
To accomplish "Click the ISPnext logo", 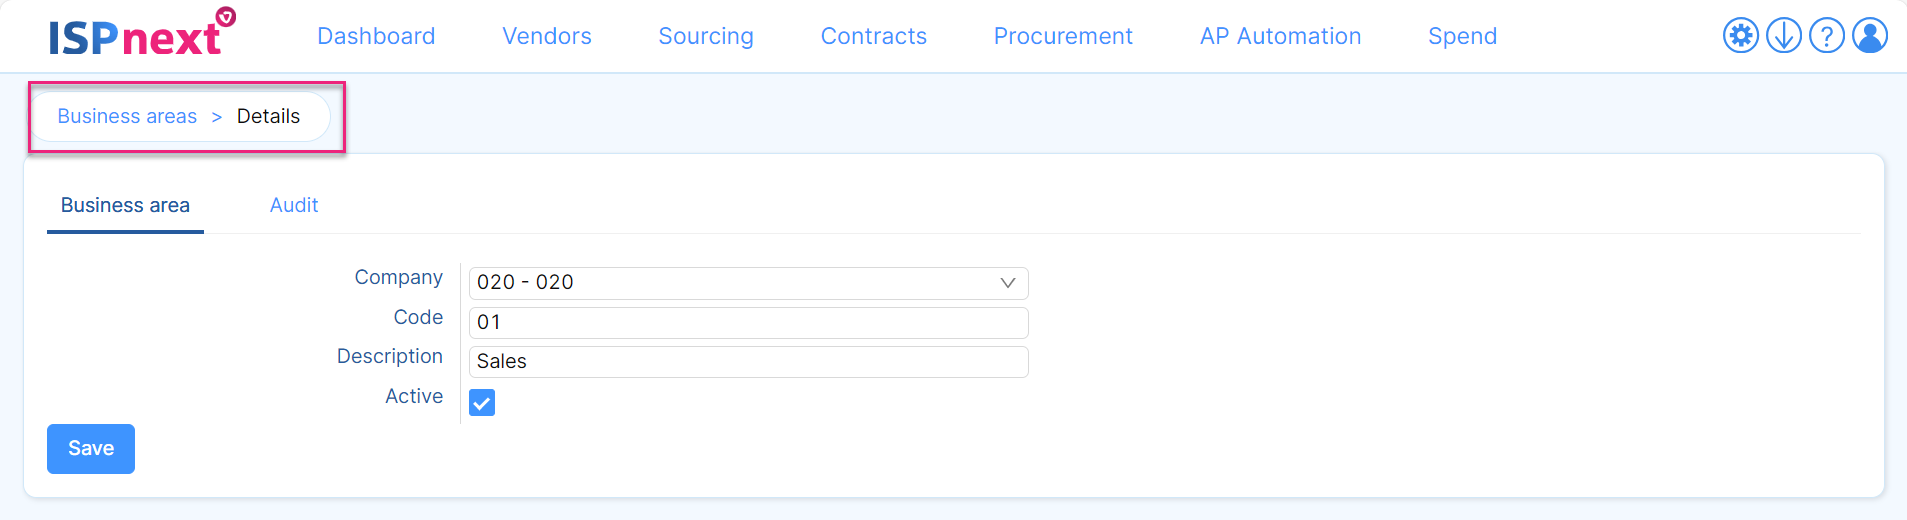I will click(141, 34).
